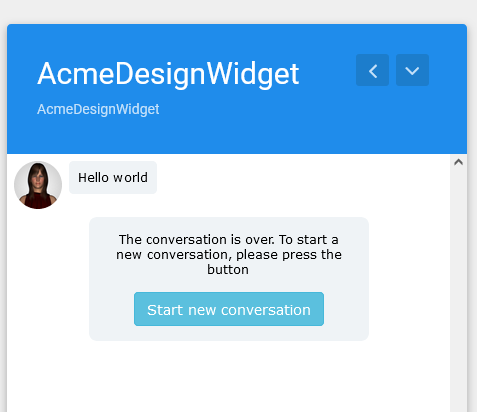Click the word "button" in the notice message
Viewport: 477px width, 412px height.
228,269
